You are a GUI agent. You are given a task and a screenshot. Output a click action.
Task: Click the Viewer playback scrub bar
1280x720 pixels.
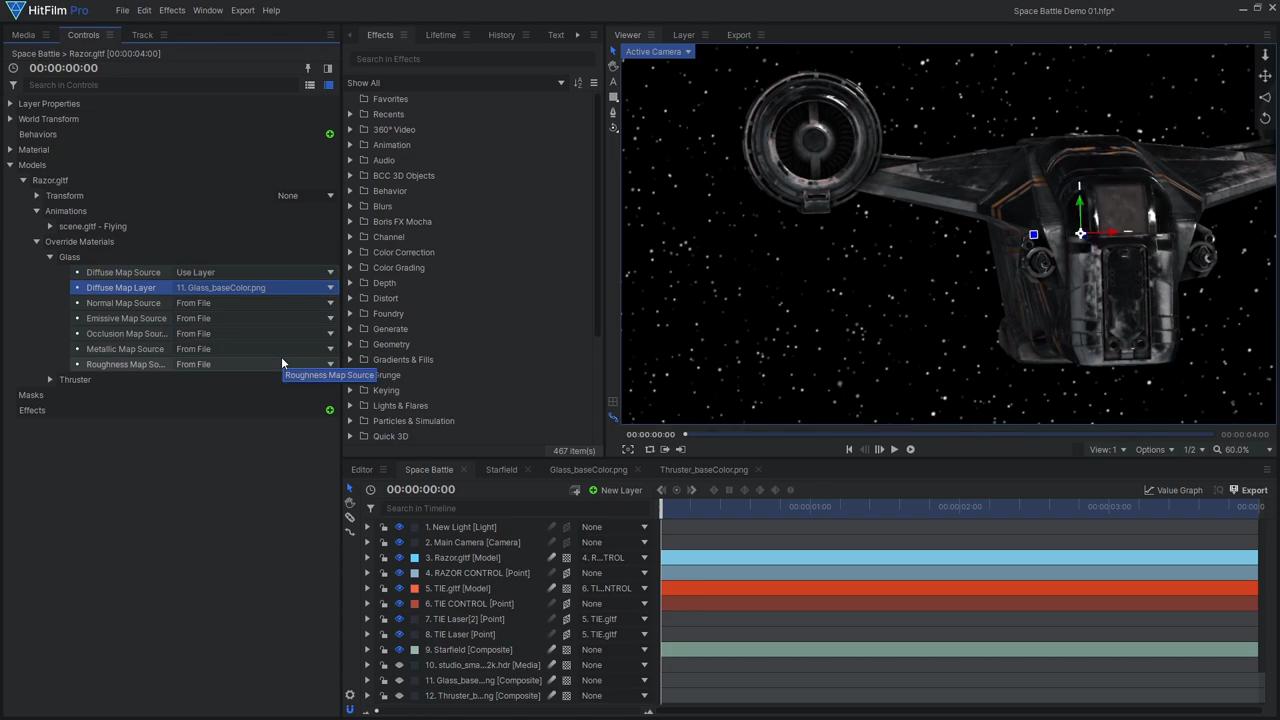(949, 434)
